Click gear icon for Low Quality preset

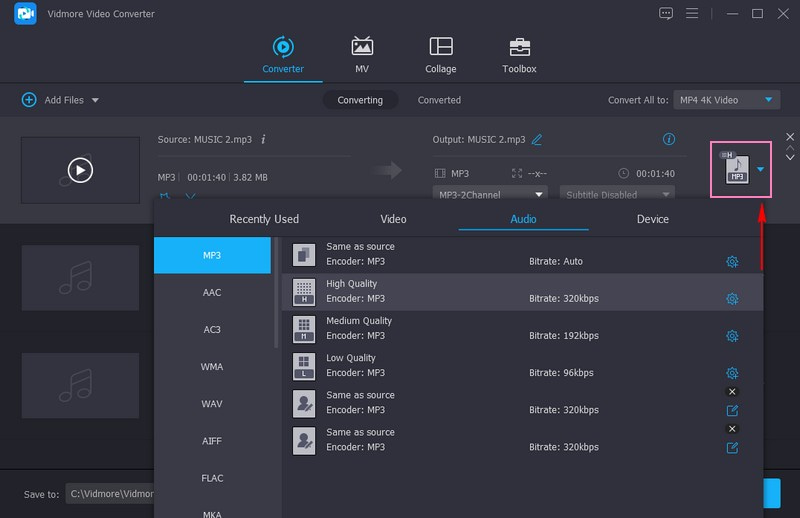pos(732,373)
